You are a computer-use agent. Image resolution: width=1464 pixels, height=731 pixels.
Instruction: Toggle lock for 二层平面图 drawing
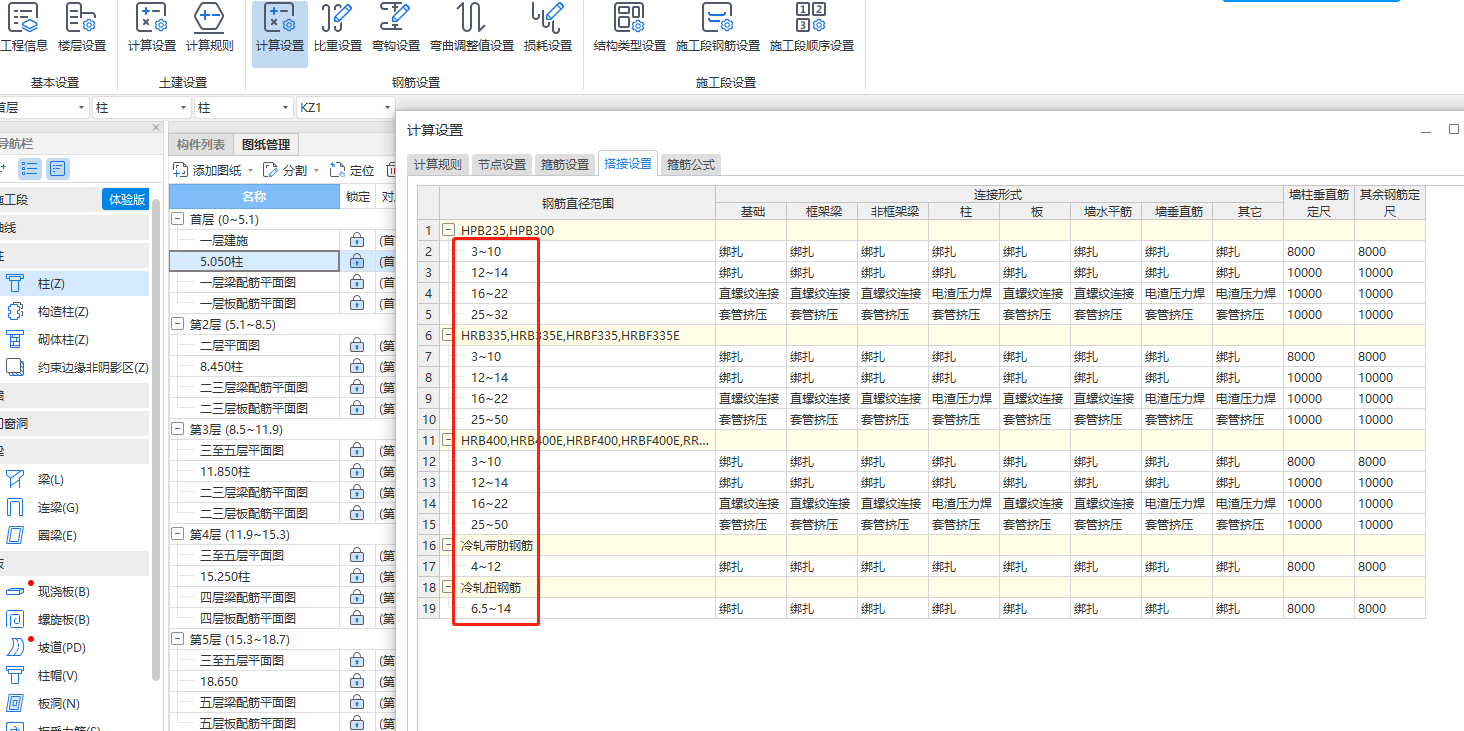click(357, 346)
